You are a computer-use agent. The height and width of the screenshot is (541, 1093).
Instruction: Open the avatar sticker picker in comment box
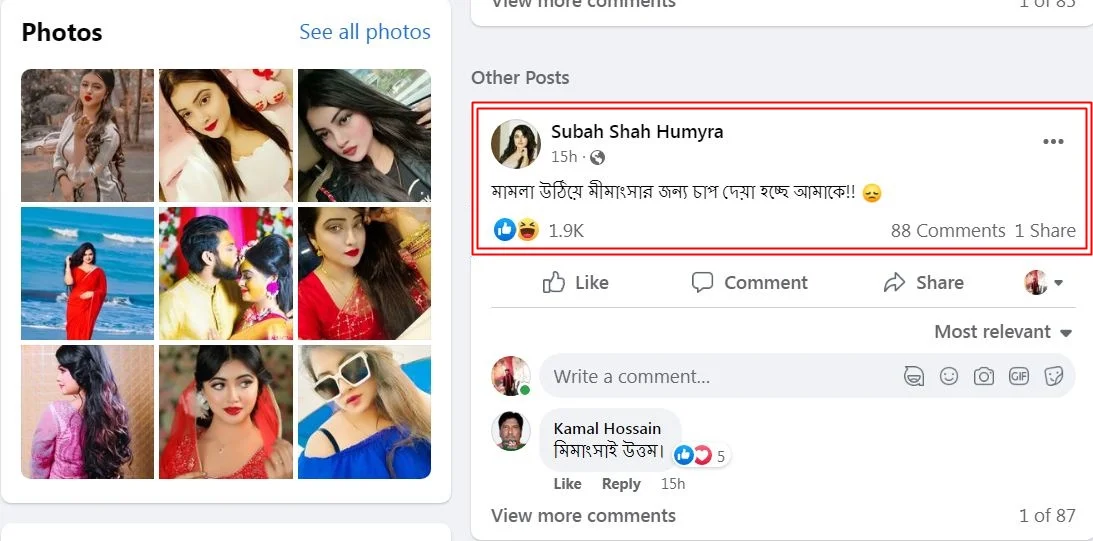(913, 376)
